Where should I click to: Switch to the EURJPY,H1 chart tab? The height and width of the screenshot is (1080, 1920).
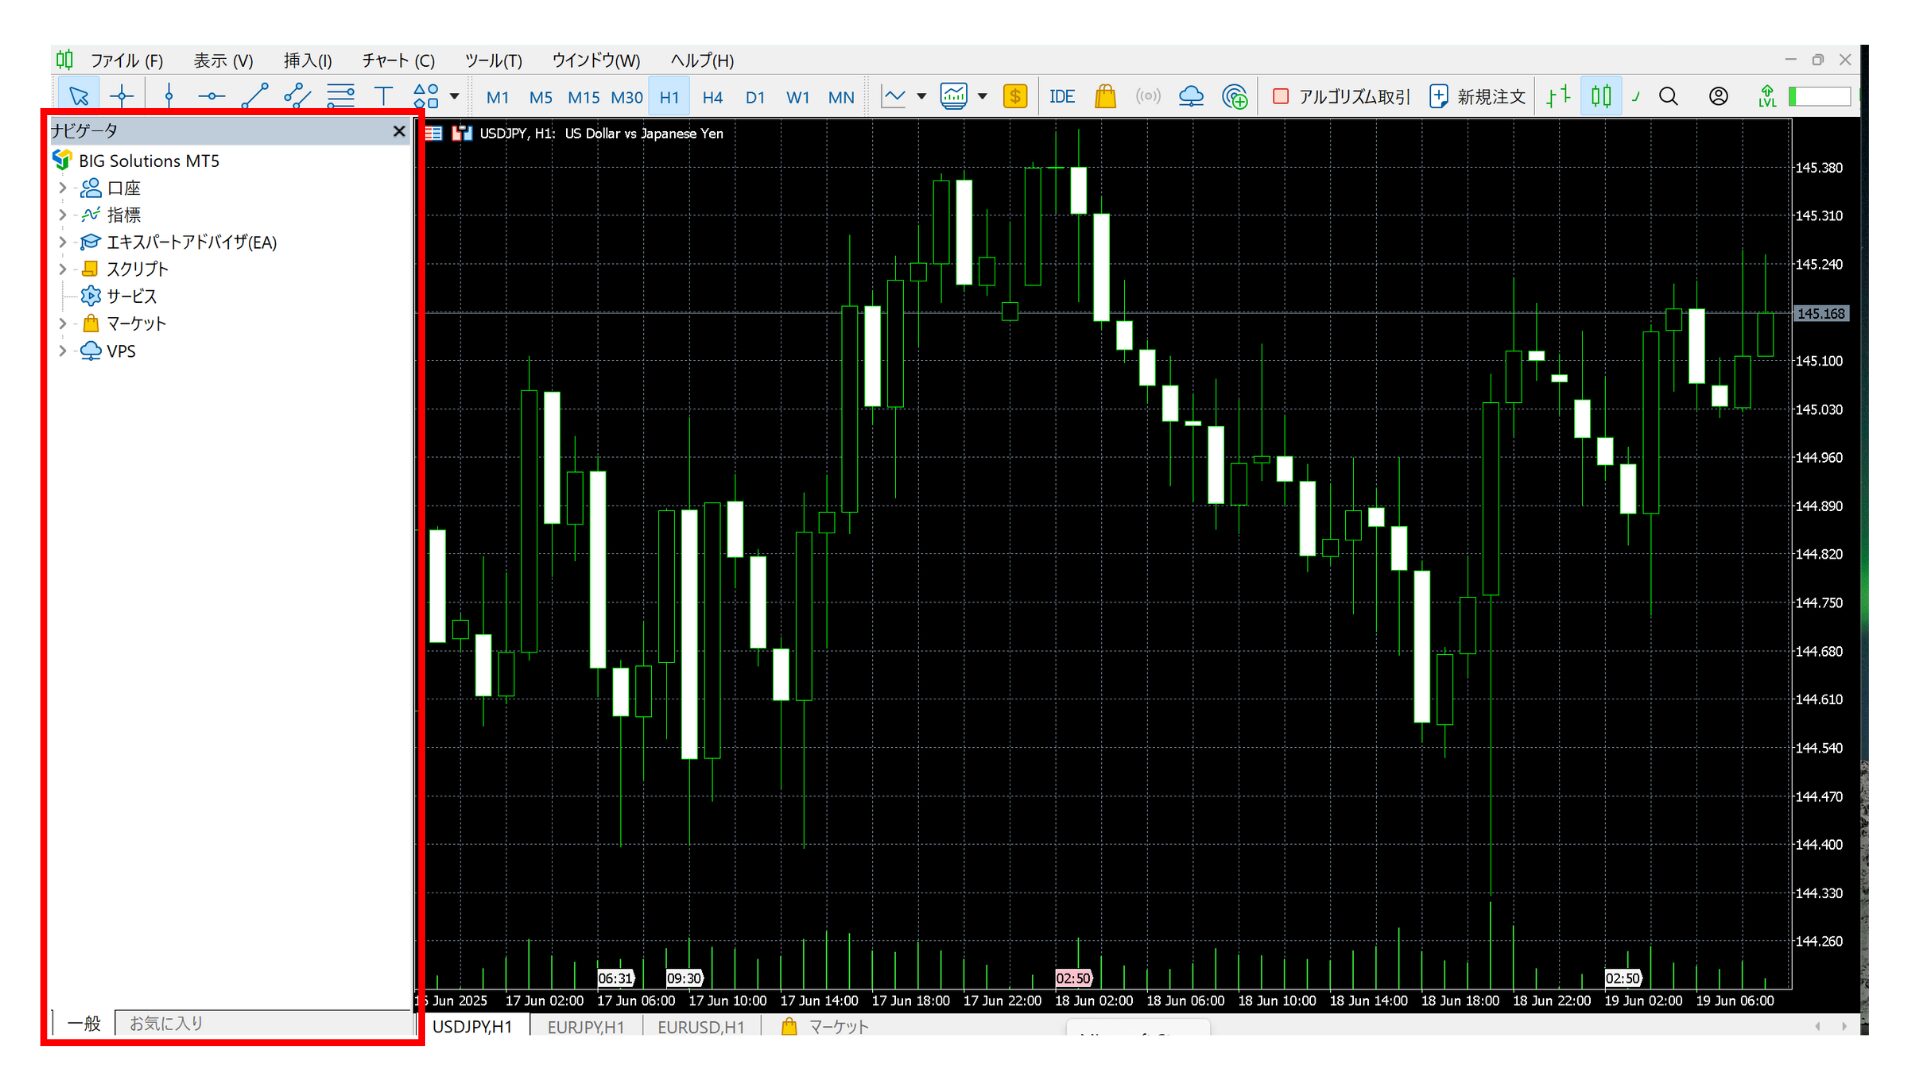[x=585, y=1027]
